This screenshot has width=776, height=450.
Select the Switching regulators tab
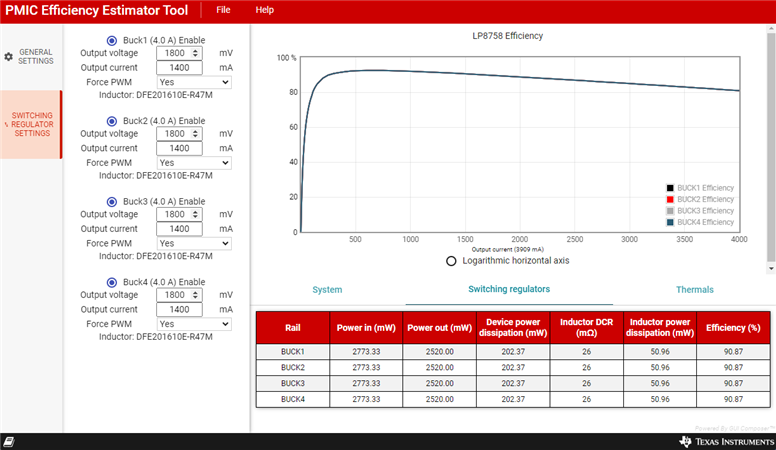pos(509,289)
